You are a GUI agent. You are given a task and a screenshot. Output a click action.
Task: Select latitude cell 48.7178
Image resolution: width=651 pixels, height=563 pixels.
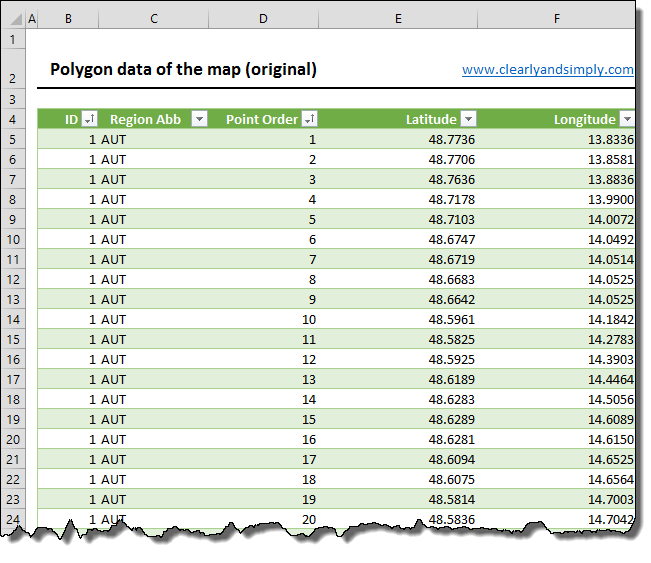(x=398, y=199)
